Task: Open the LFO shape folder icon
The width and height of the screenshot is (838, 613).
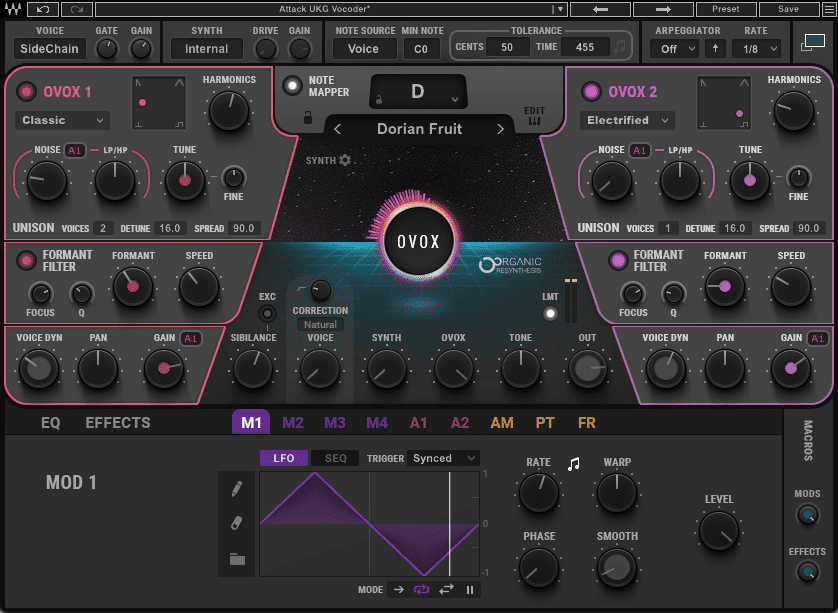Action: tap(237, 559)
